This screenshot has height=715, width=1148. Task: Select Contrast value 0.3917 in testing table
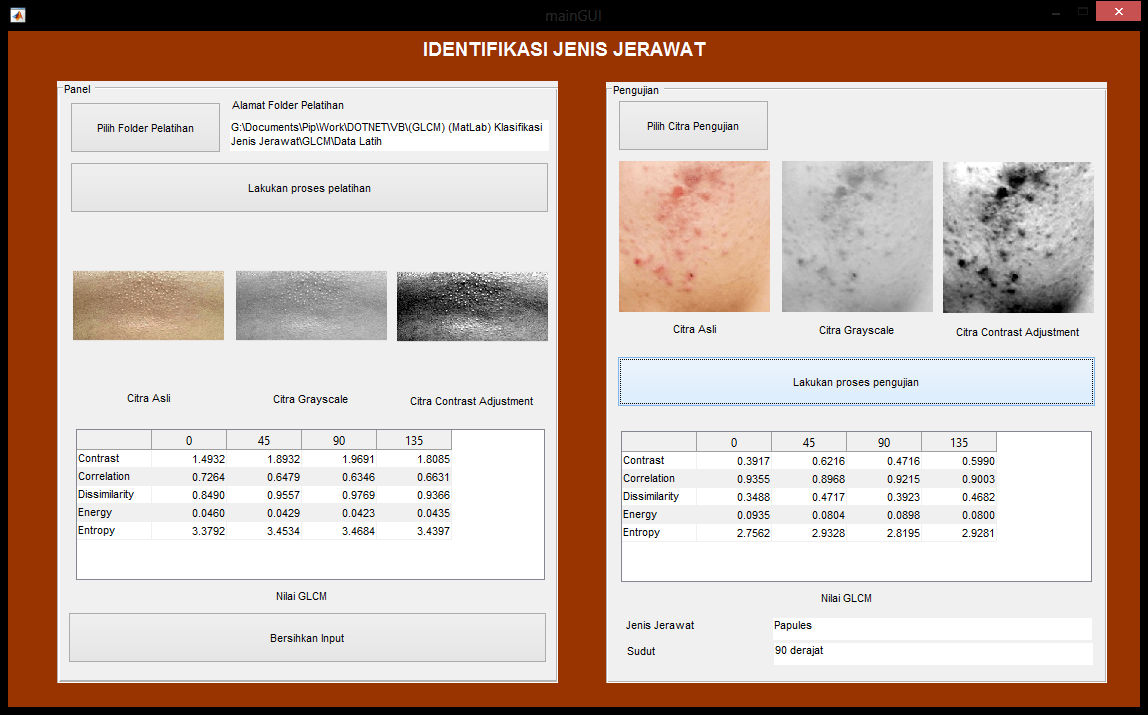click(x=734, y=461)
